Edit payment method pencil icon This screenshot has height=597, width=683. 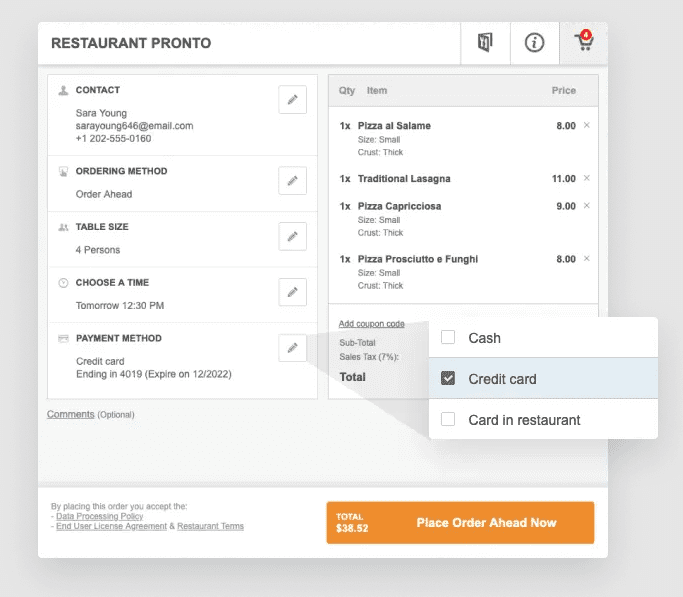pyautogui.click(x=292, y=348)
